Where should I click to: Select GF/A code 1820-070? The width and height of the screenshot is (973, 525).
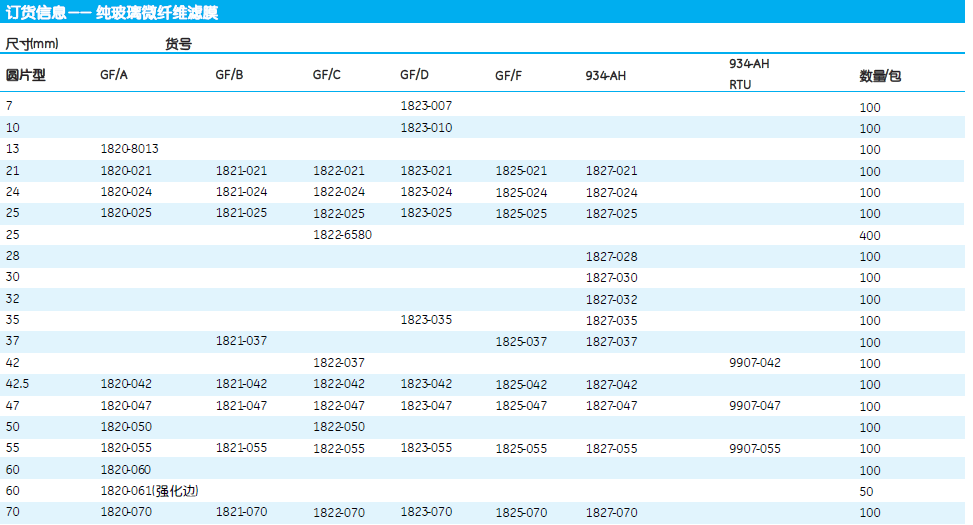pyautogui.click(x=127, y=512)
